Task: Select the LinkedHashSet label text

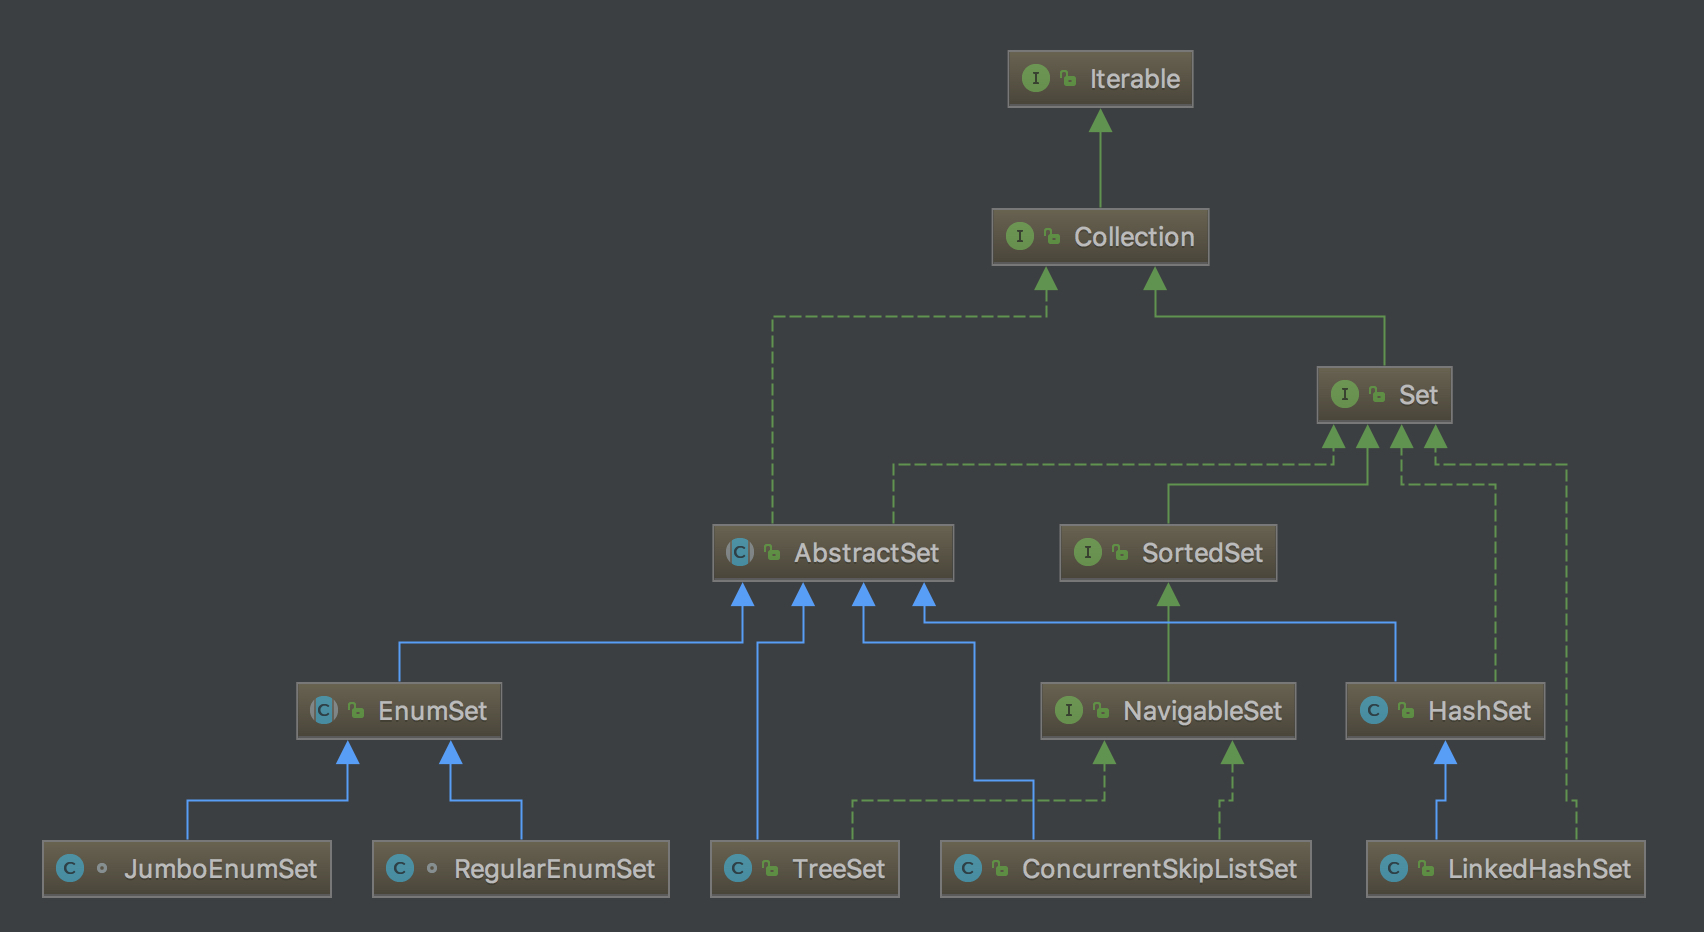Action: click(x=1539, y=869)
